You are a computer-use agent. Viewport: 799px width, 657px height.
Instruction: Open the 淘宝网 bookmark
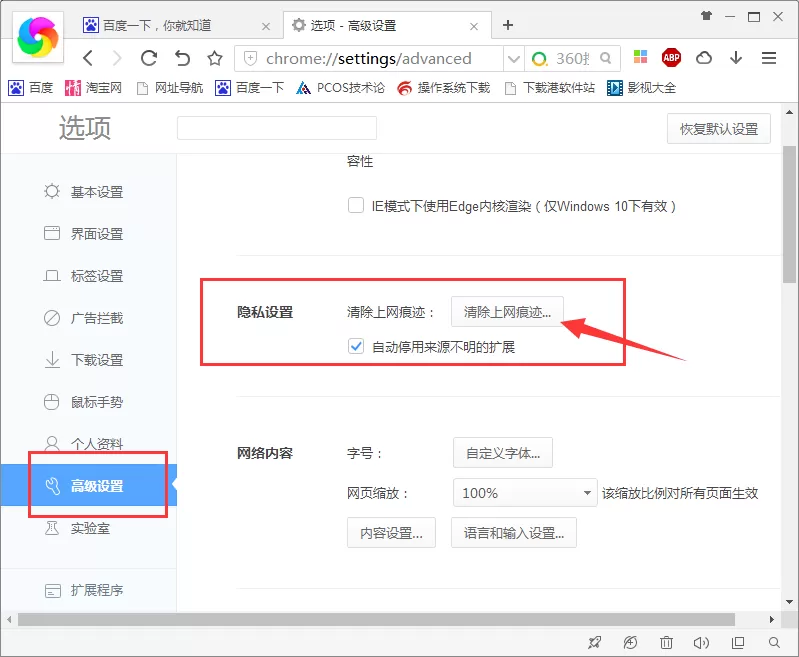tap(93, 88)
